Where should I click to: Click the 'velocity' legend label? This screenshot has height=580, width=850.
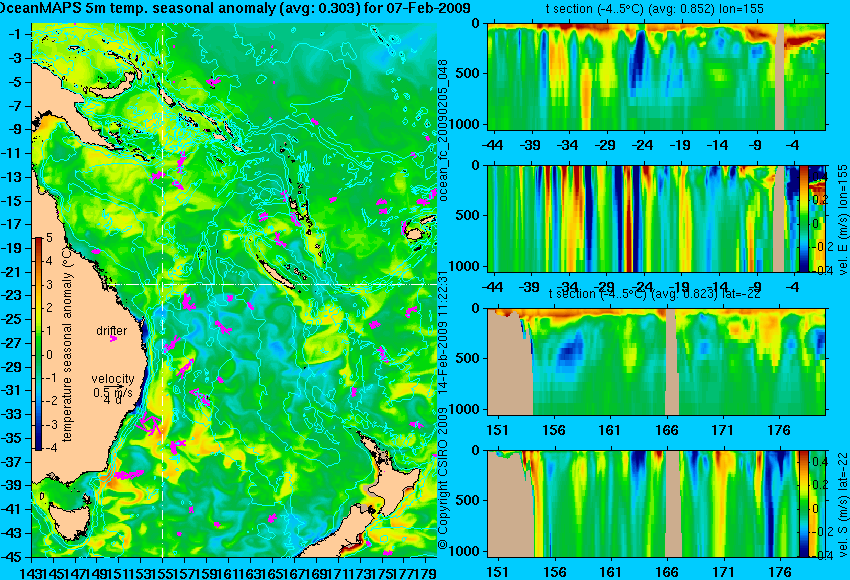click(x=113, y=378)
